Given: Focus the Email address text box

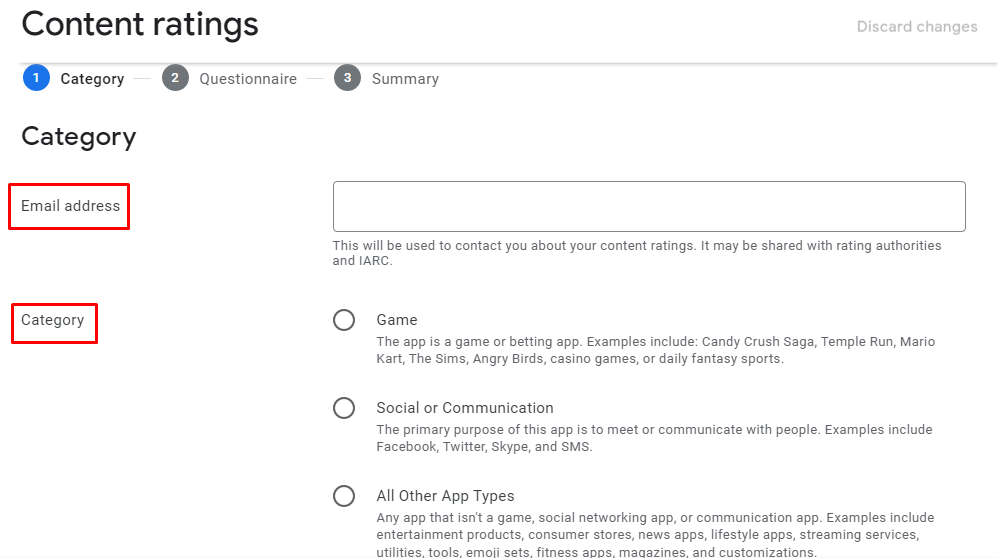Looking at the screenshot, I should [x=649, y=207].
